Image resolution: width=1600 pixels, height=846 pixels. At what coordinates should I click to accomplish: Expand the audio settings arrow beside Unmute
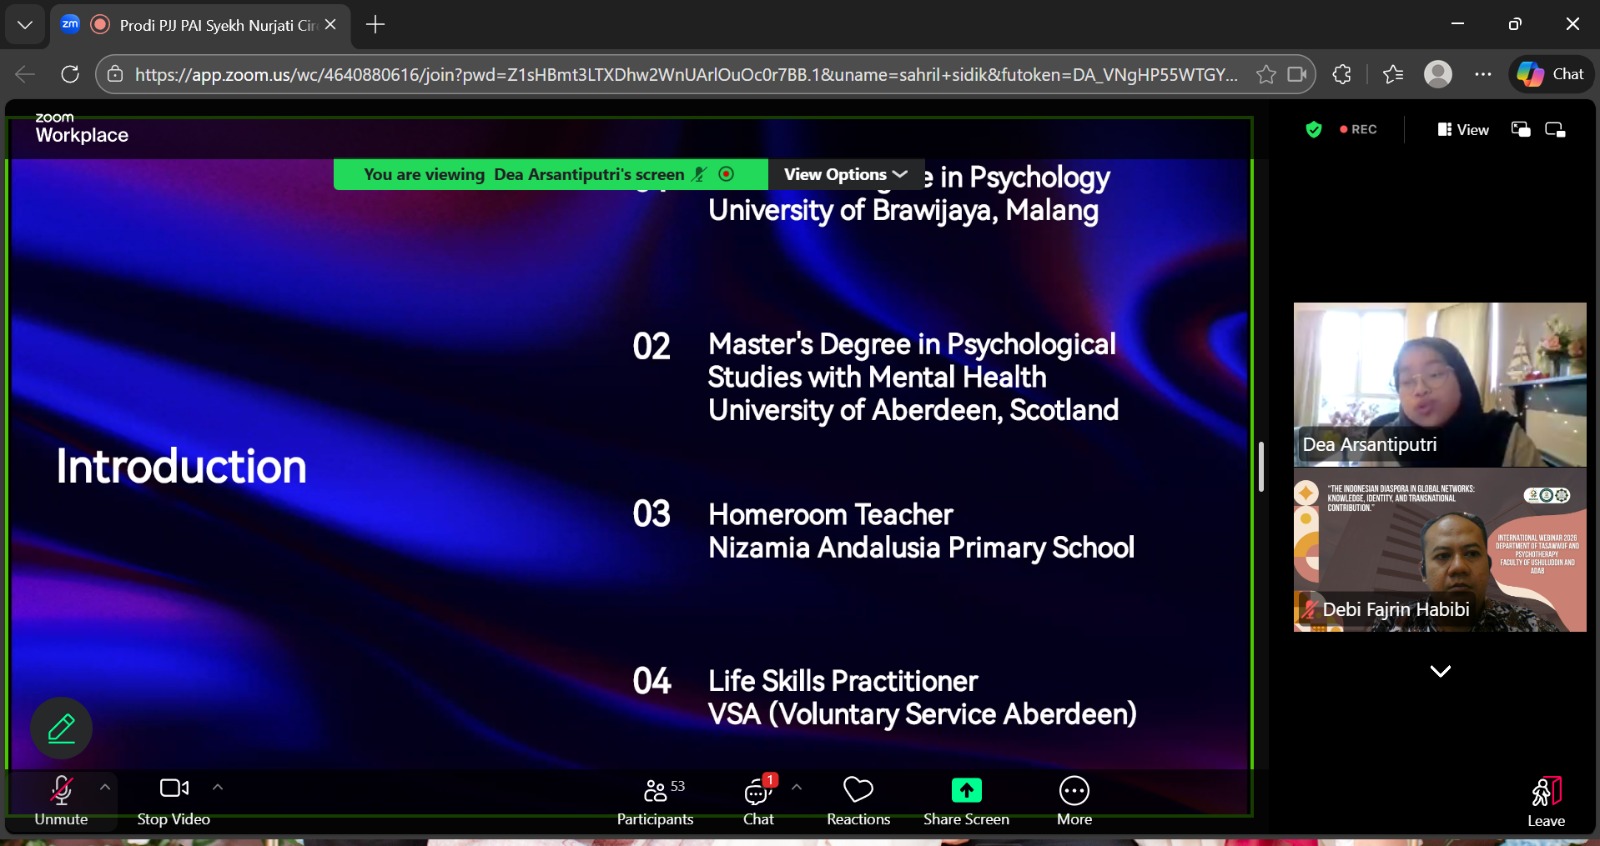point(105,787)
